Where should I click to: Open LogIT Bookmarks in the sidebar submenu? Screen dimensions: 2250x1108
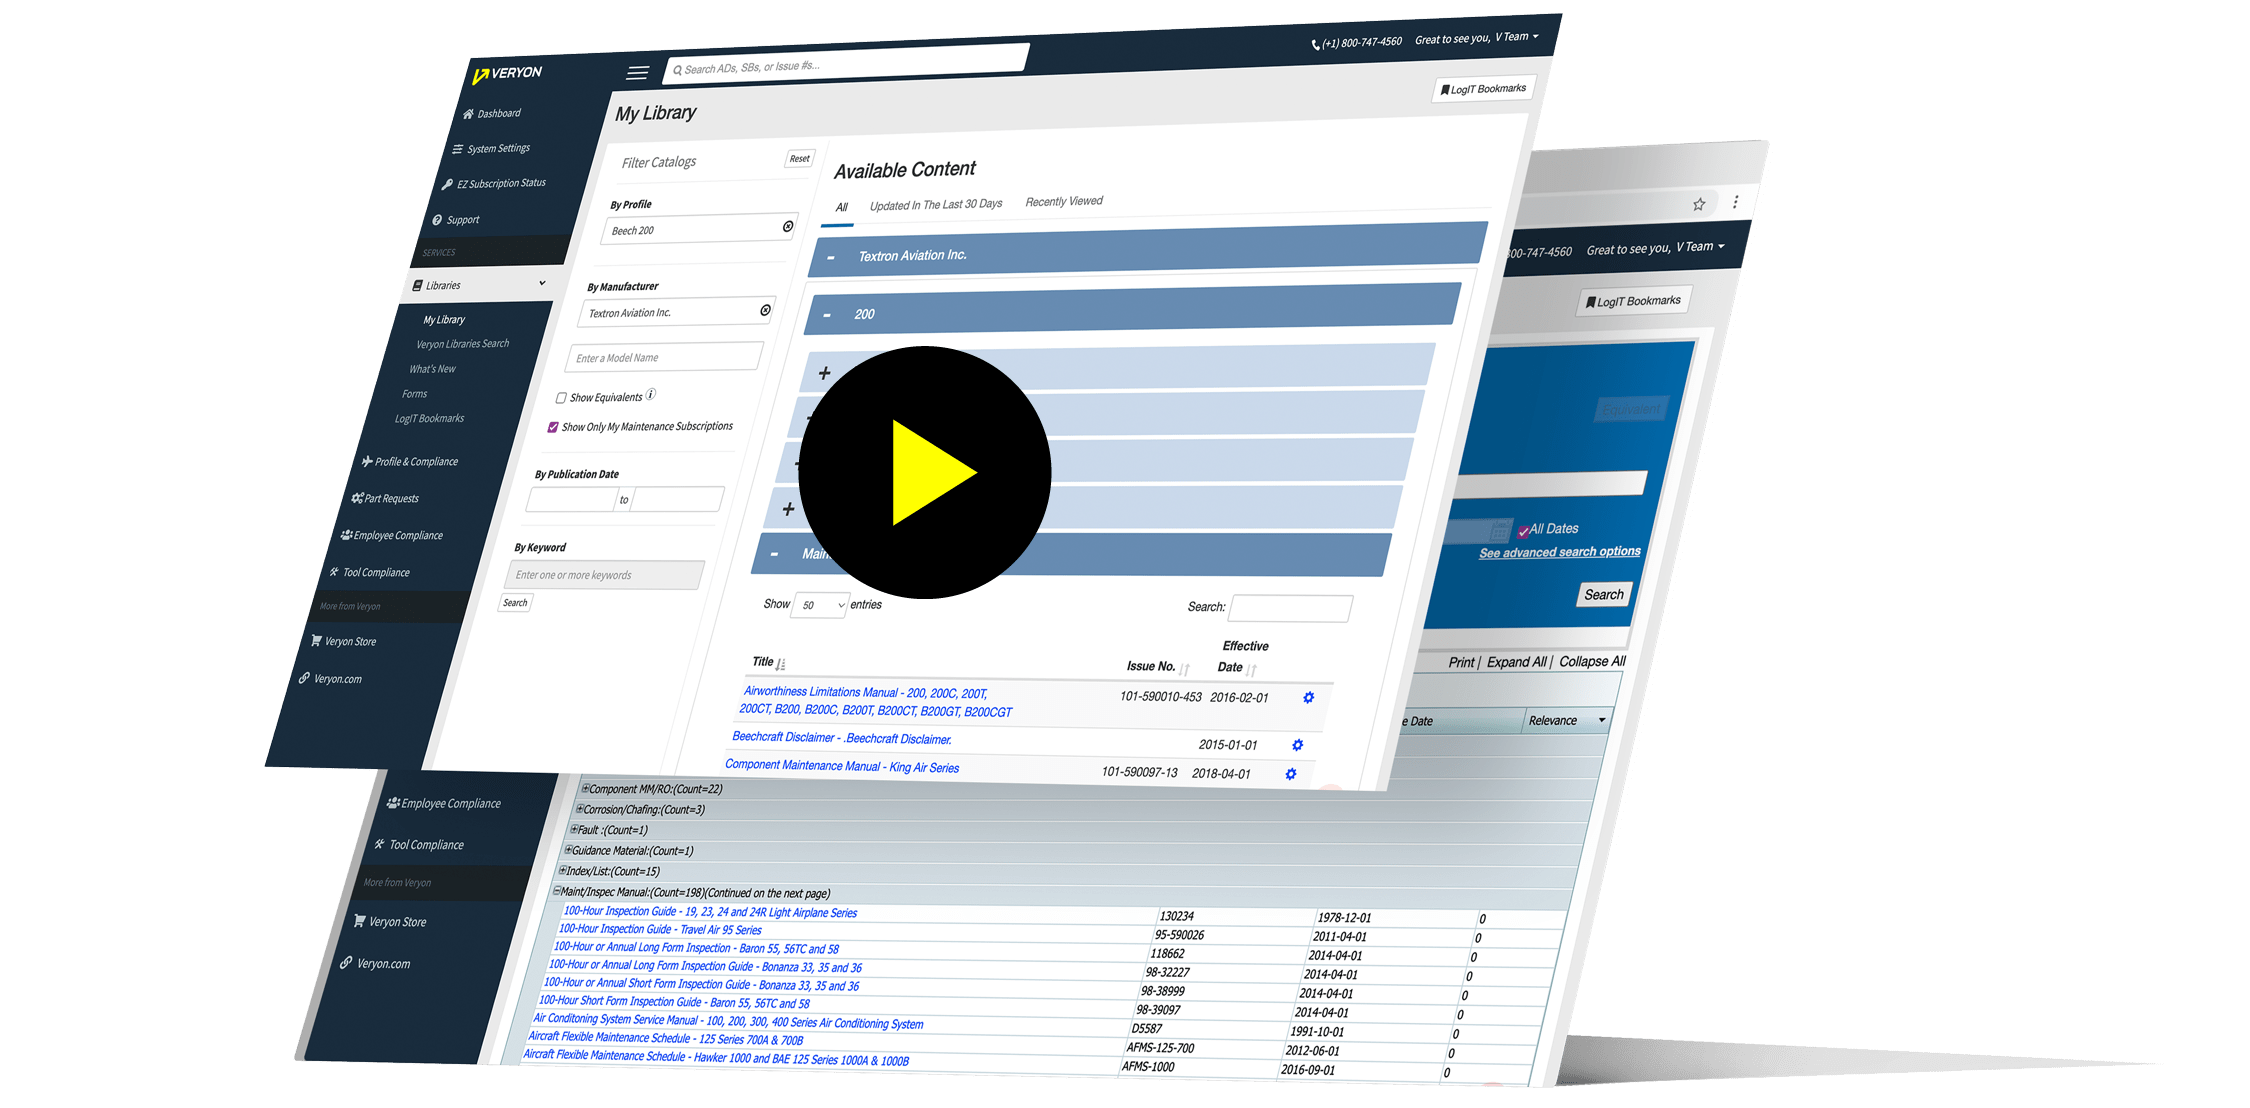[x=429, y=419]
